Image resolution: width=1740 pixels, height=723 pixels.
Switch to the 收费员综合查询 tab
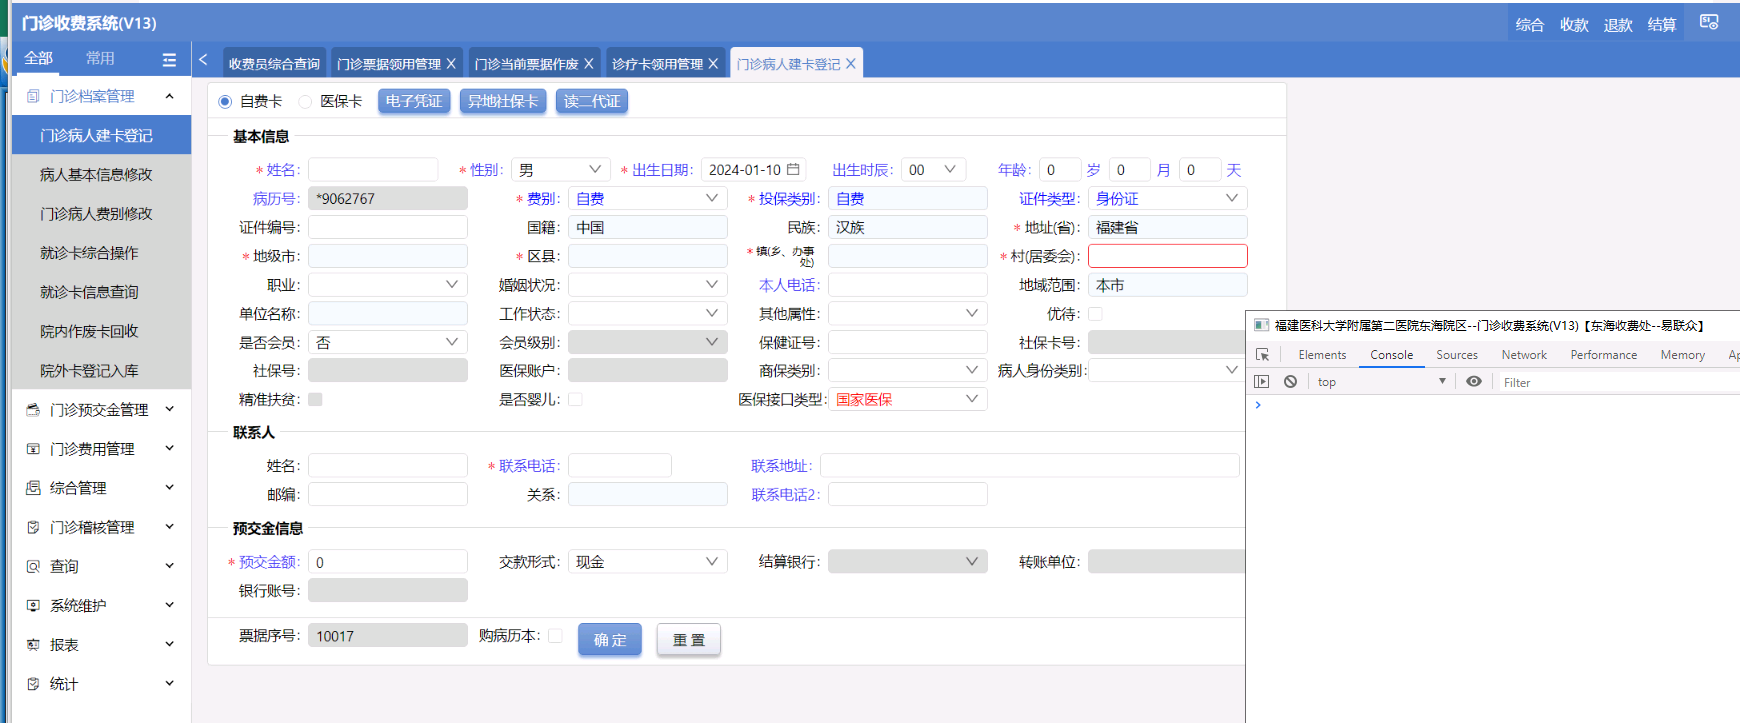(274, 64)
